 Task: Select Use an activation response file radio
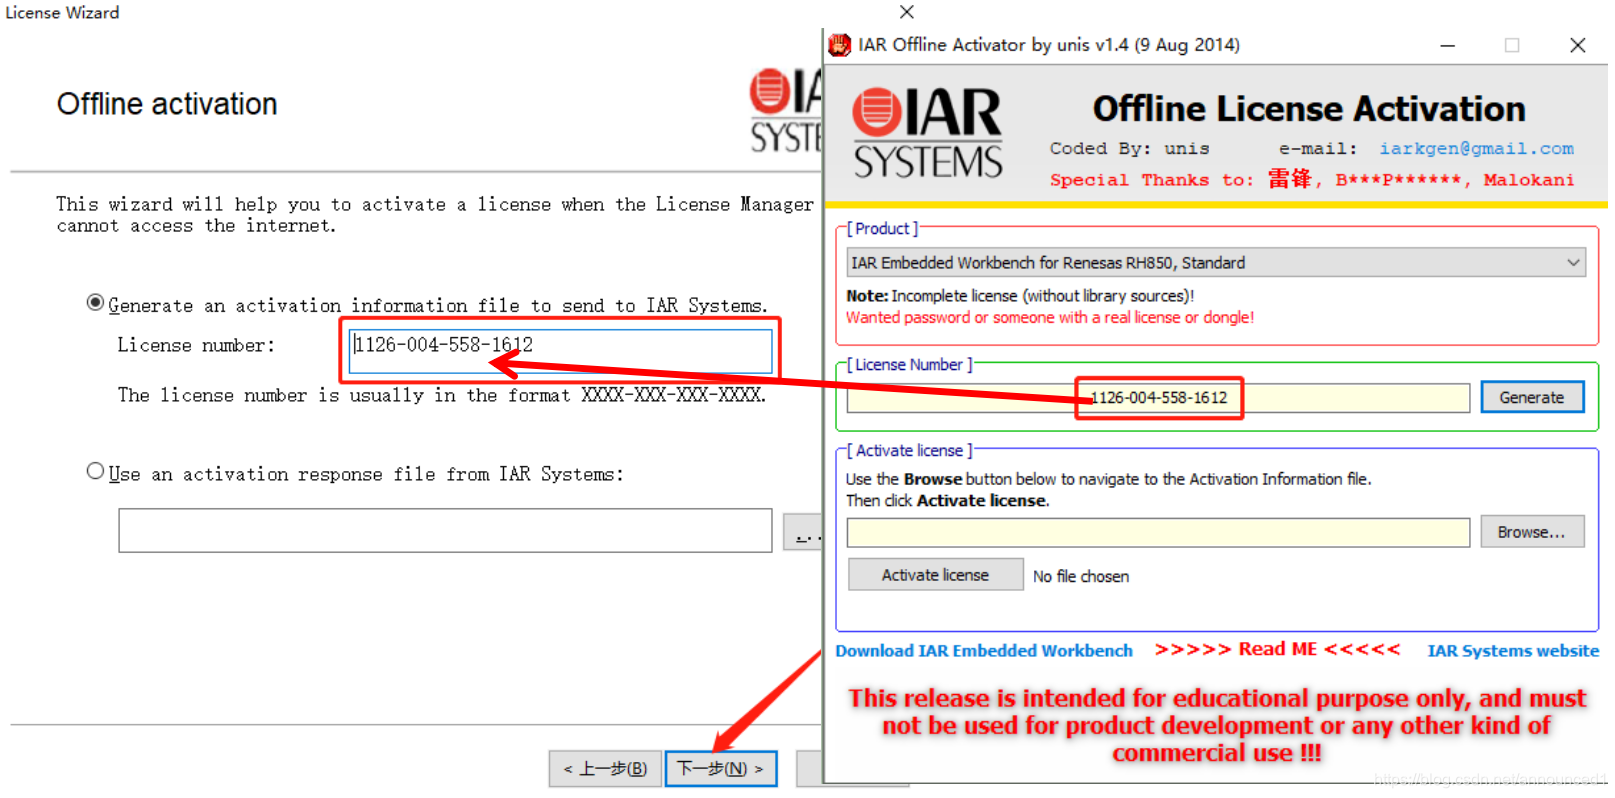(95, 471)
